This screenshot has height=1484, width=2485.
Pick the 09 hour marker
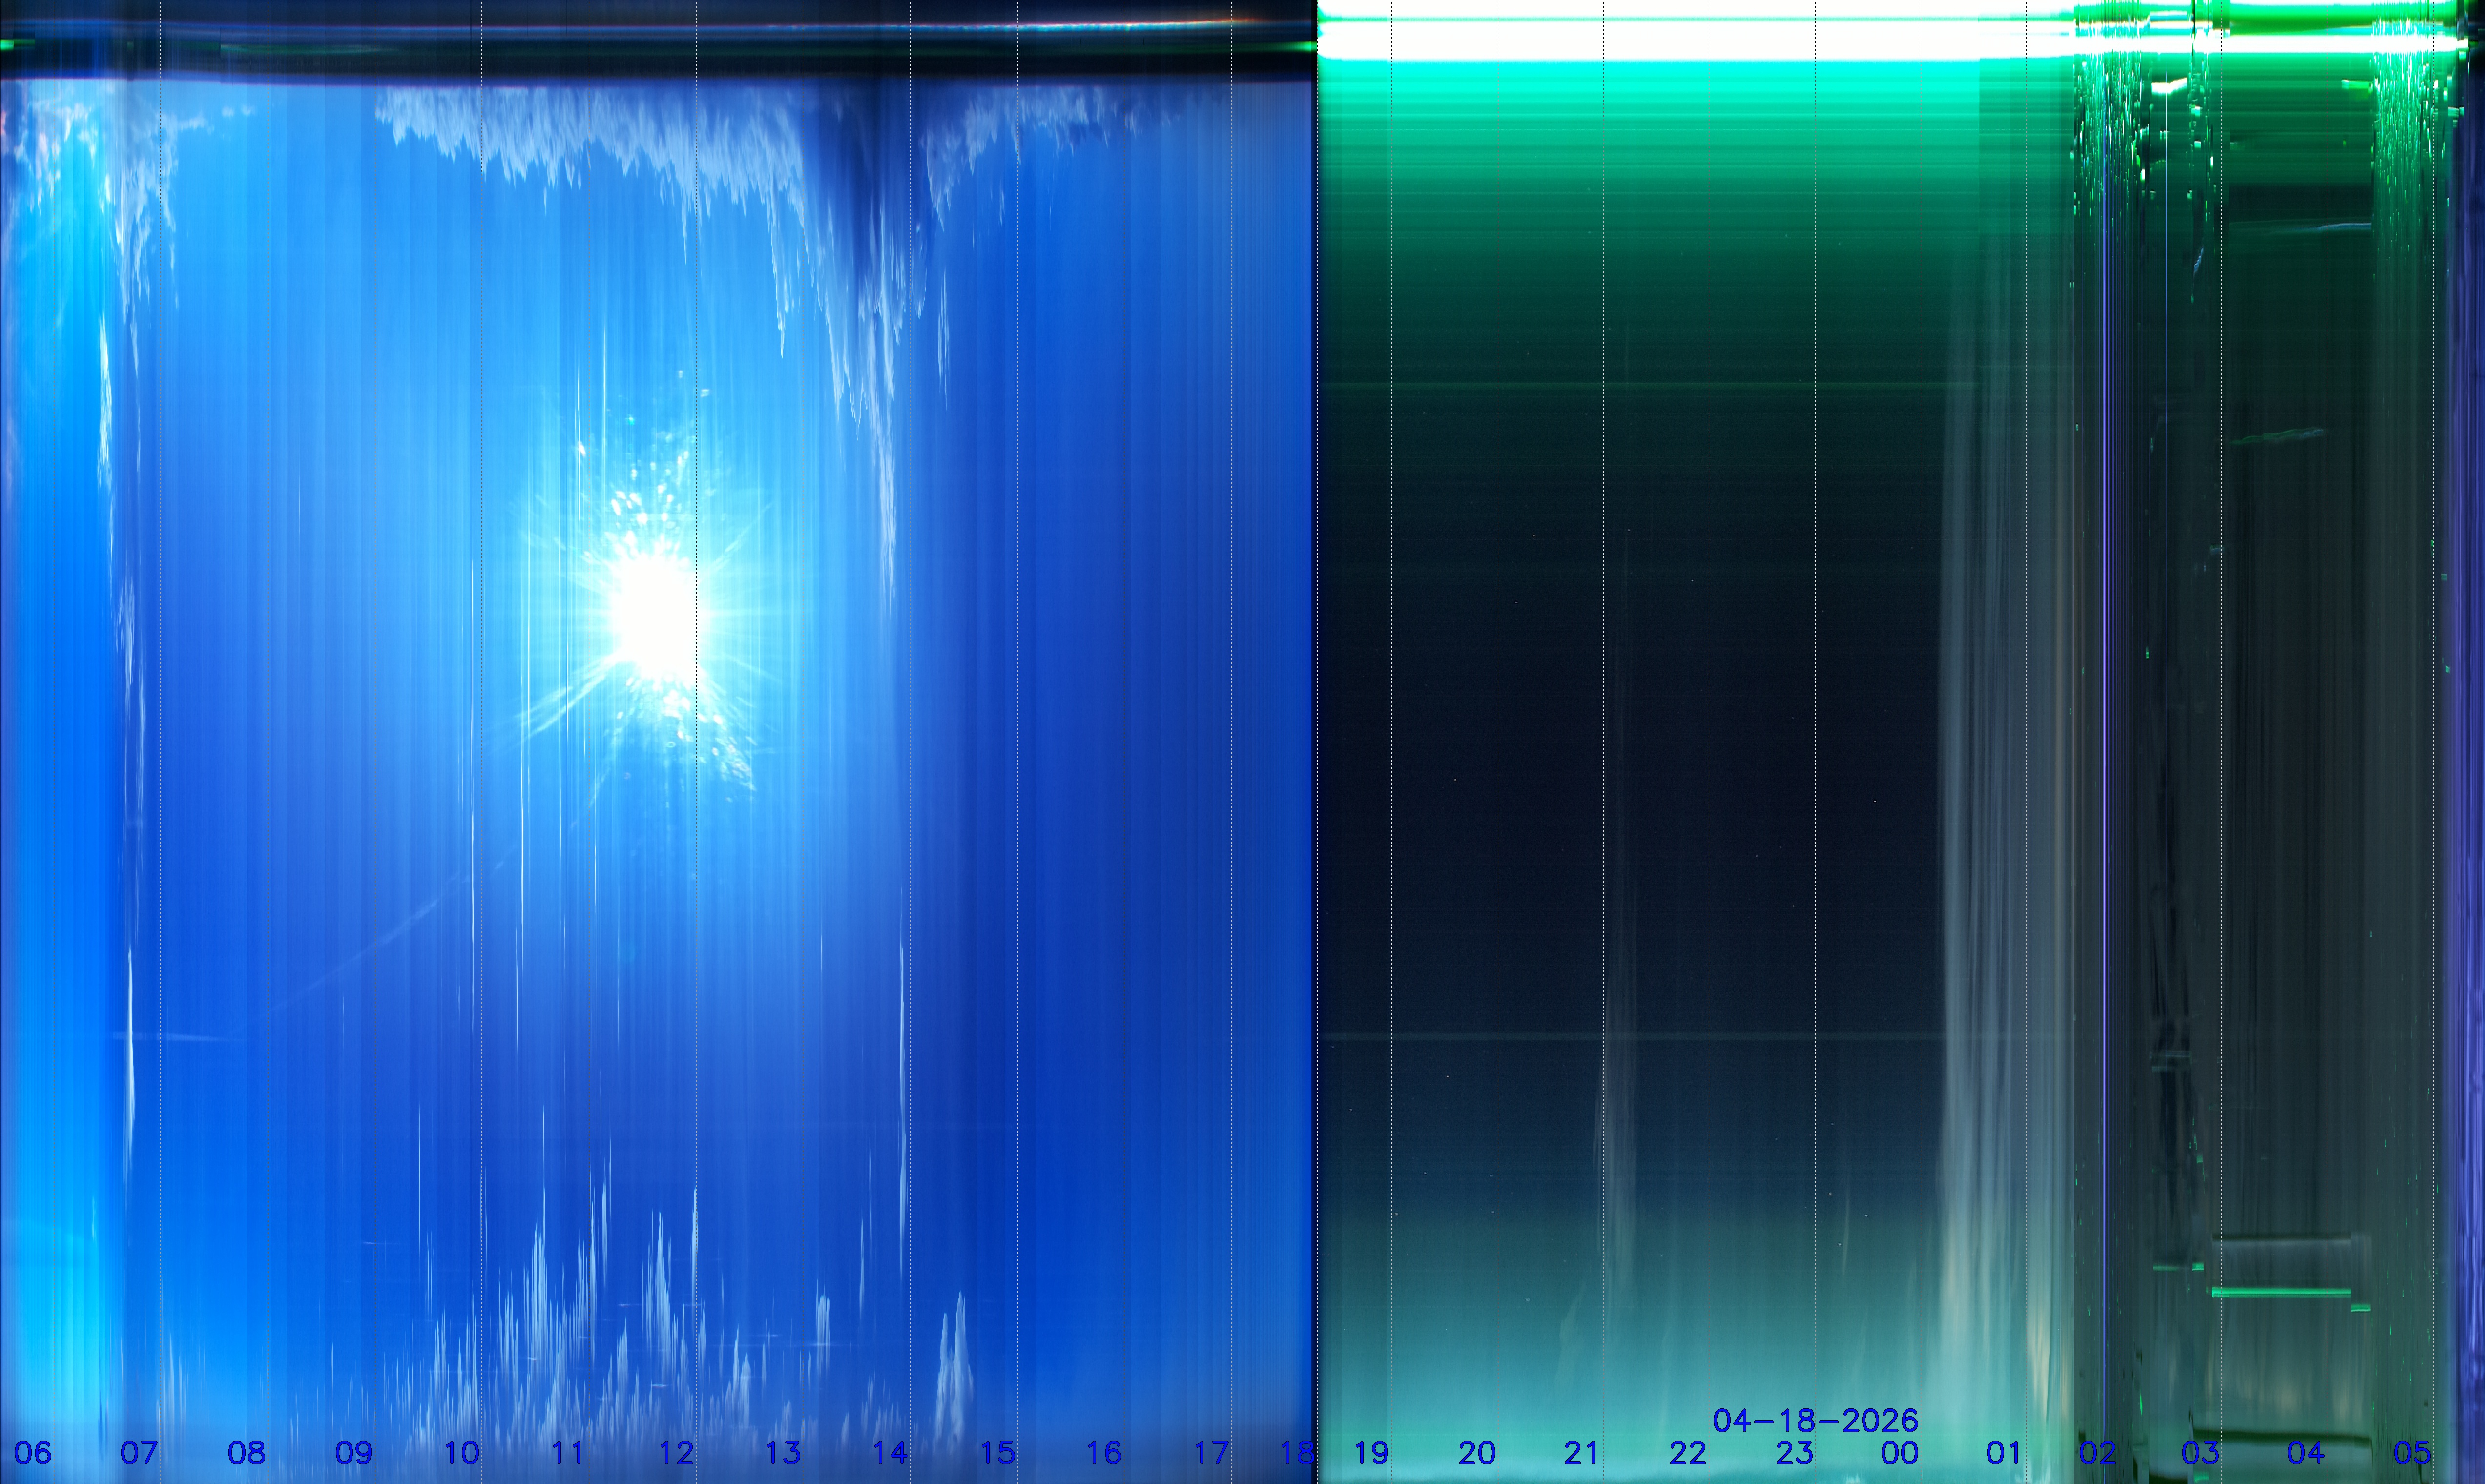click(353, 1453)
